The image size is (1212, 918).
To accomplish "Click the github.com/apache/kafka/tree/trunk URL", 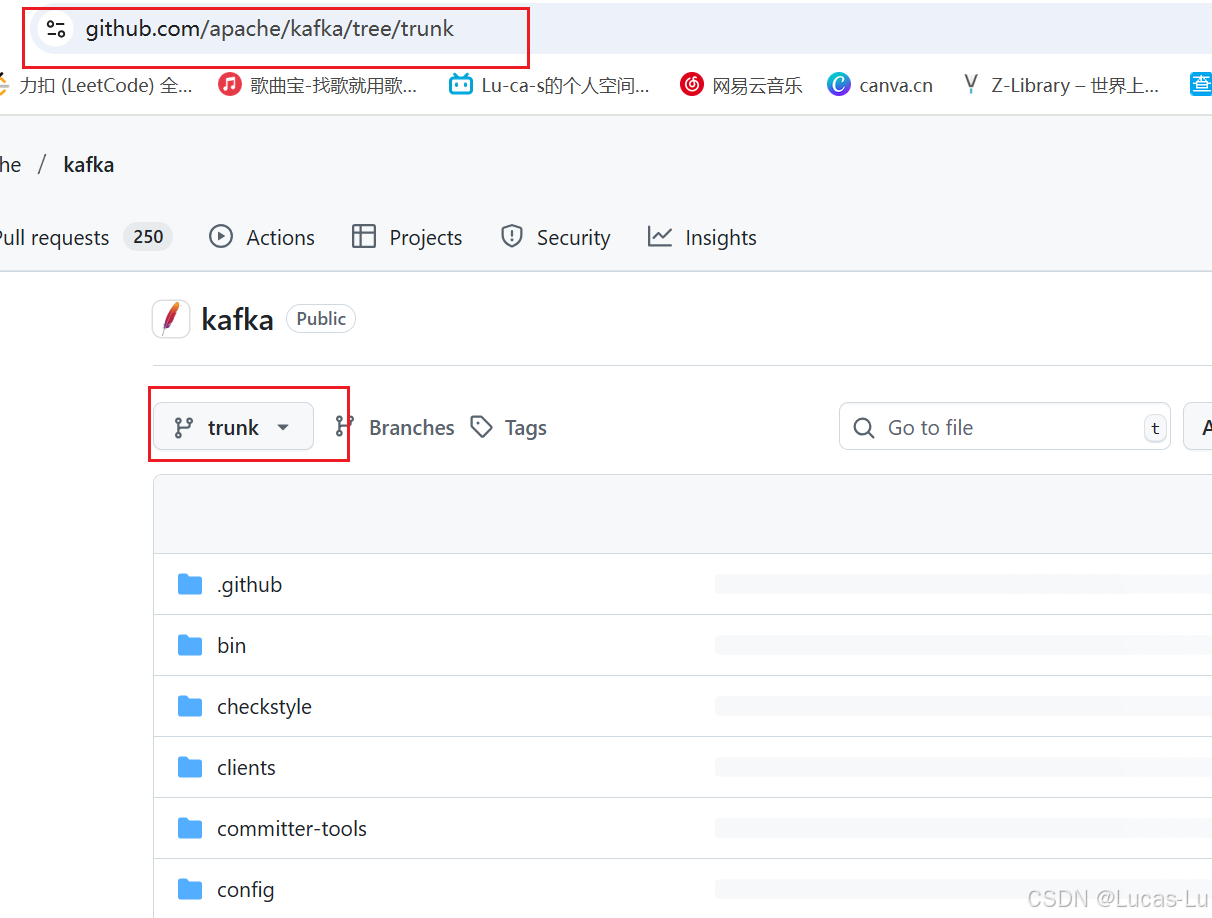I will pyautogui.click(x=270, y=29).
